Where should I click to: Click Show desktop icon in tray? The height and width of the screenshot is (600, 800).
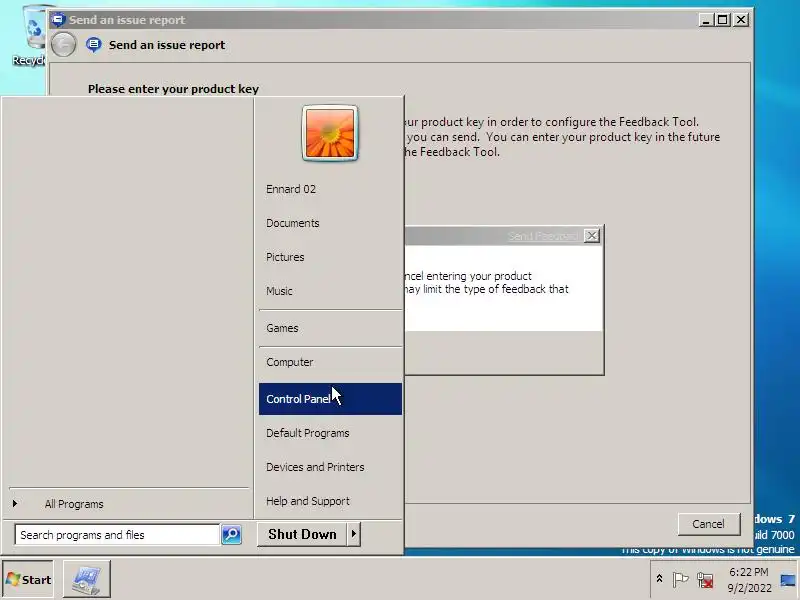click(x=788, y=581)
